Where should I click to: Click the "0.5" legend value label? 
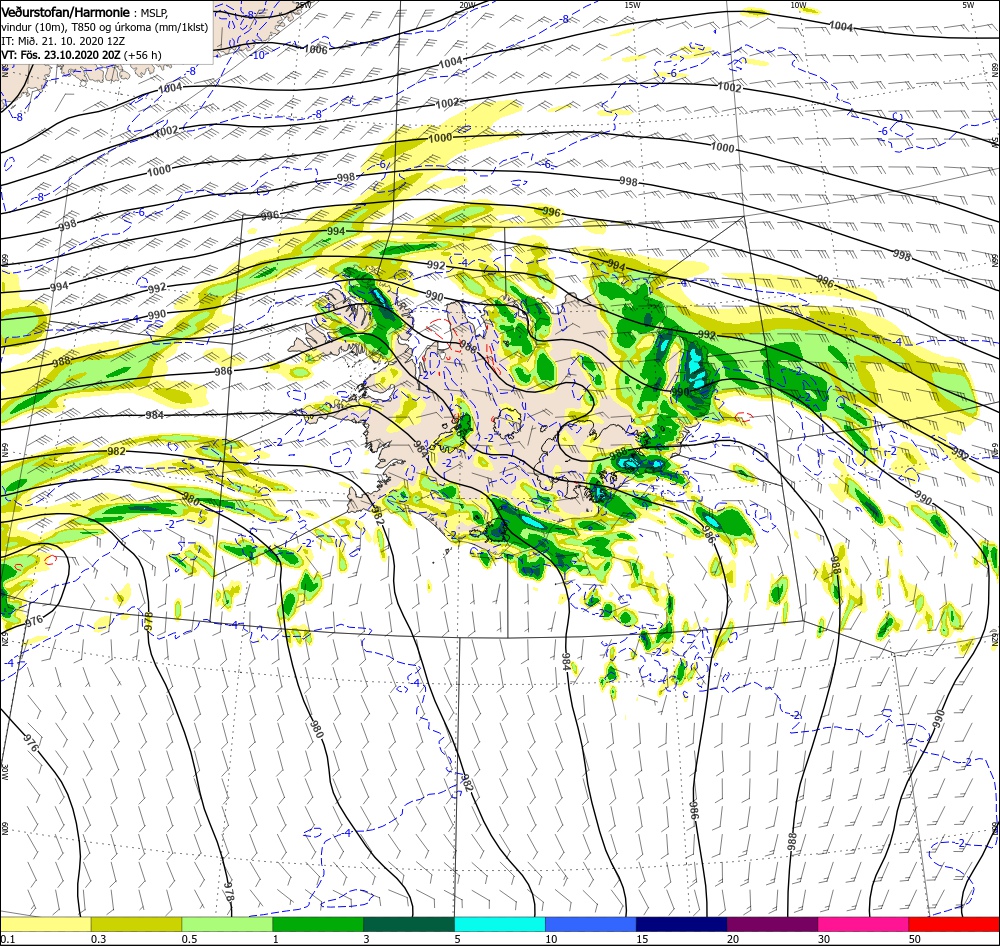click(189, 938)
